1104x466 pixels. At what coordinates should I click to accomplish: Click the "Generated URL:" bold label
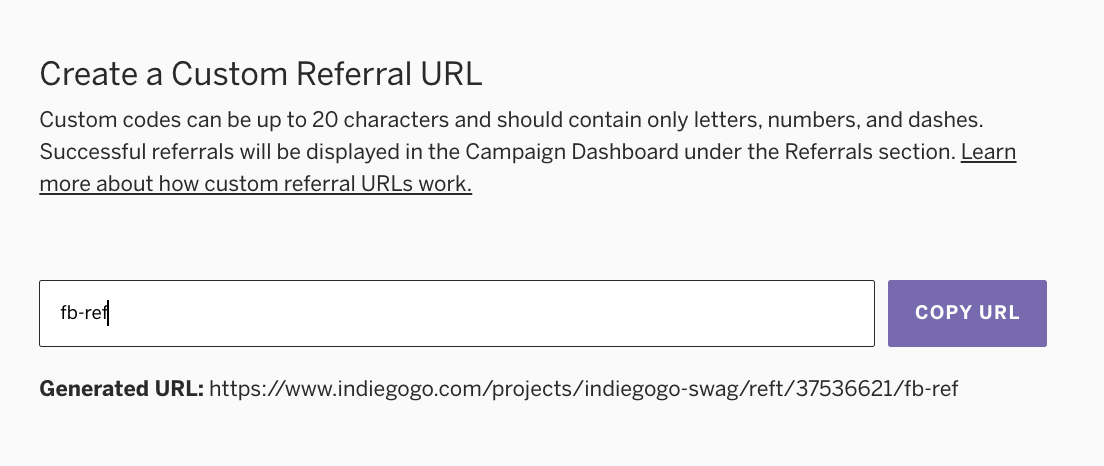tap(121, 389)
